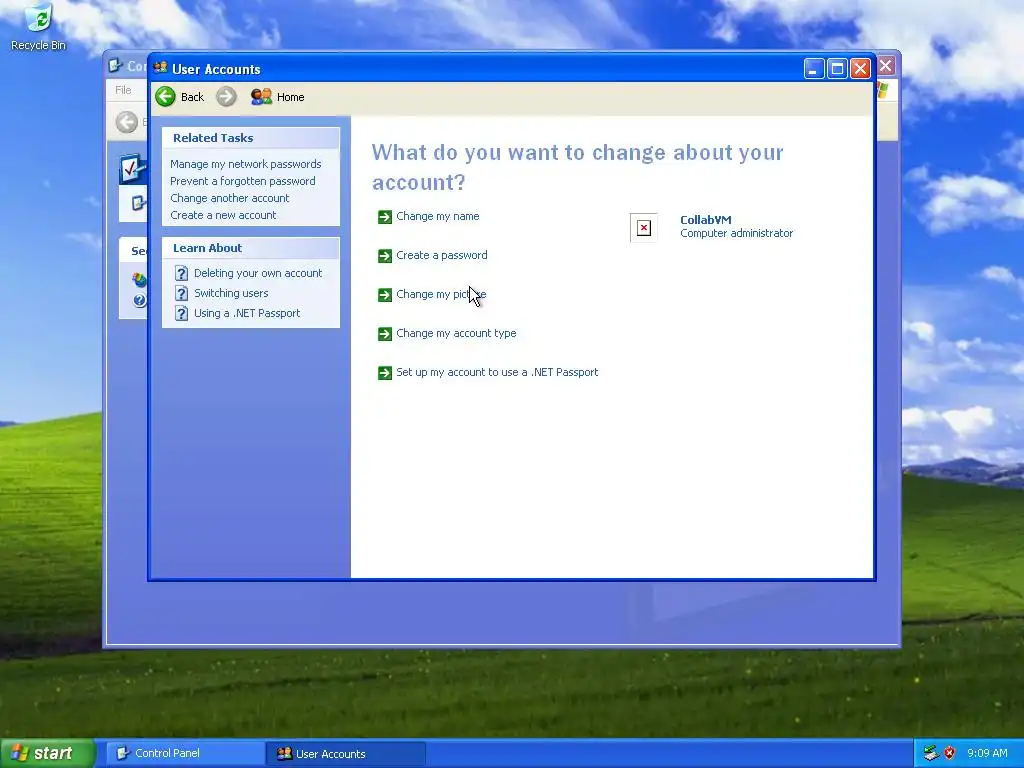
Task: Open Using a .NET Passport help
Action: 247,313
